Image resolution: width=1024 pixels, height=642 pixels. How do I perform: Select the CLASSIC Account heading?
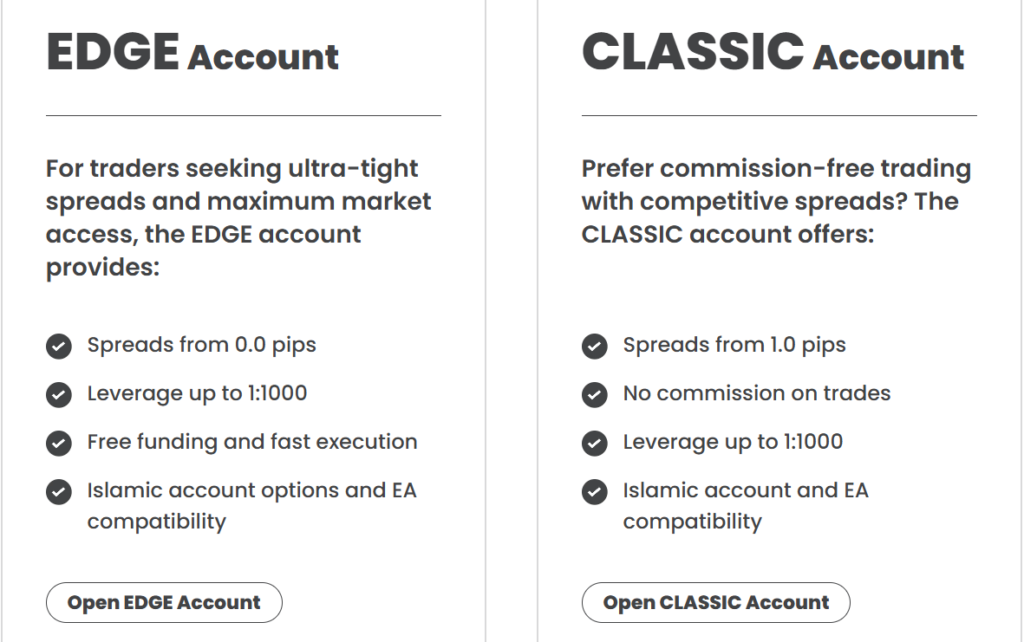tap(773, 53)
